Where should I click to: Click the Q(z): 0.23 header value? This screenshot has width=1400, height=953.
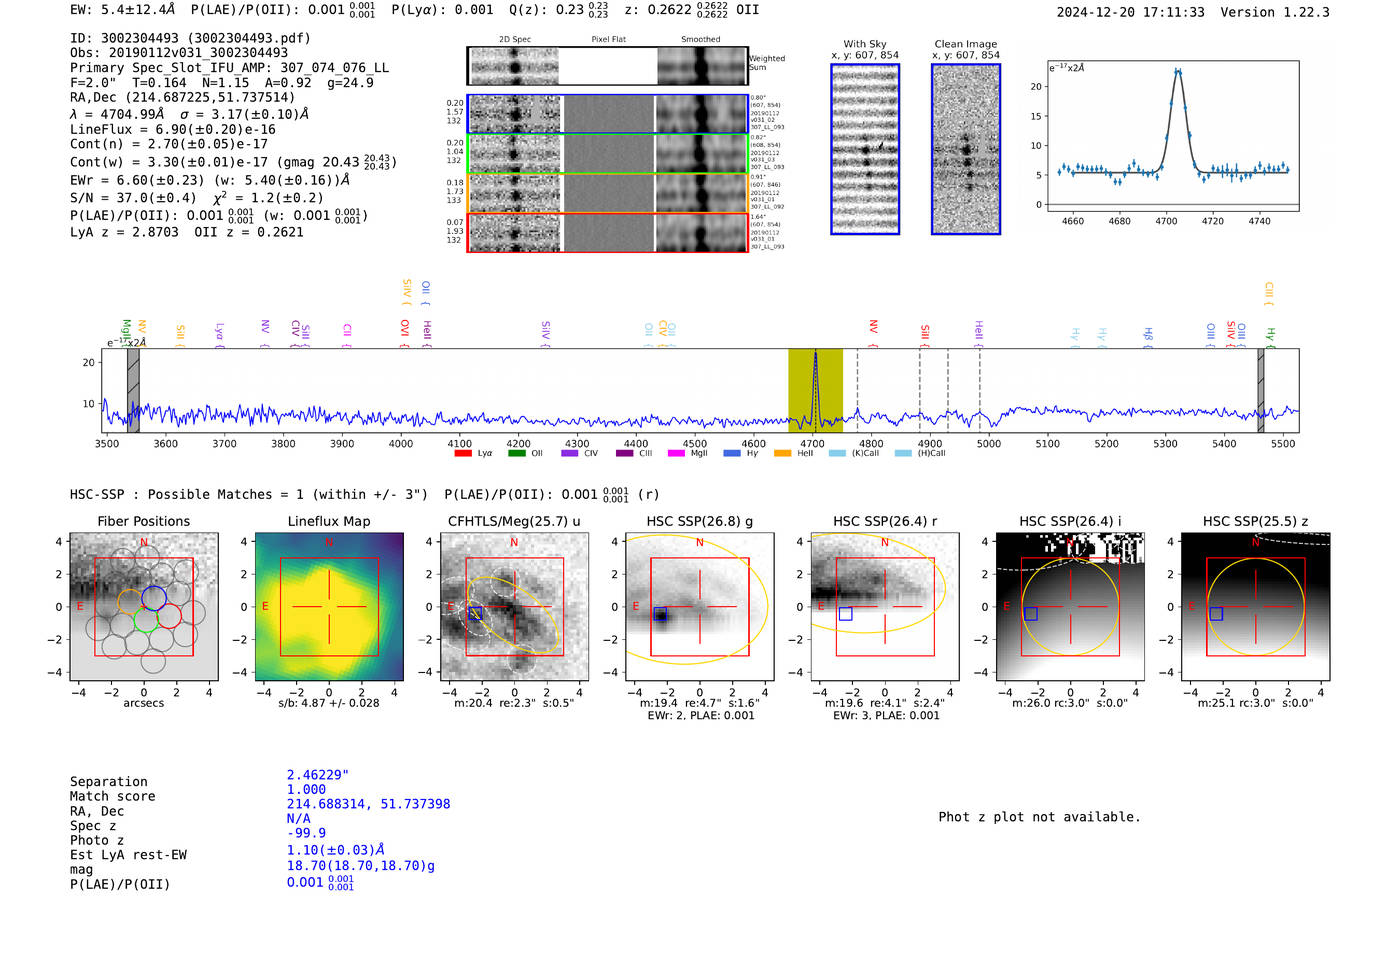[559, 10]
